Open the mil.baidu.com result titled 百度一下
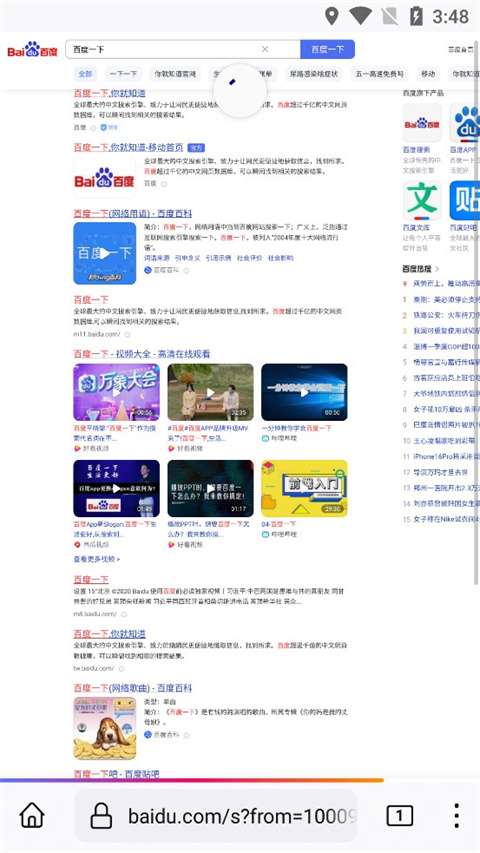The width and height of the screenshot is (480, 853). pyautogui.click(x=91, y=579)
